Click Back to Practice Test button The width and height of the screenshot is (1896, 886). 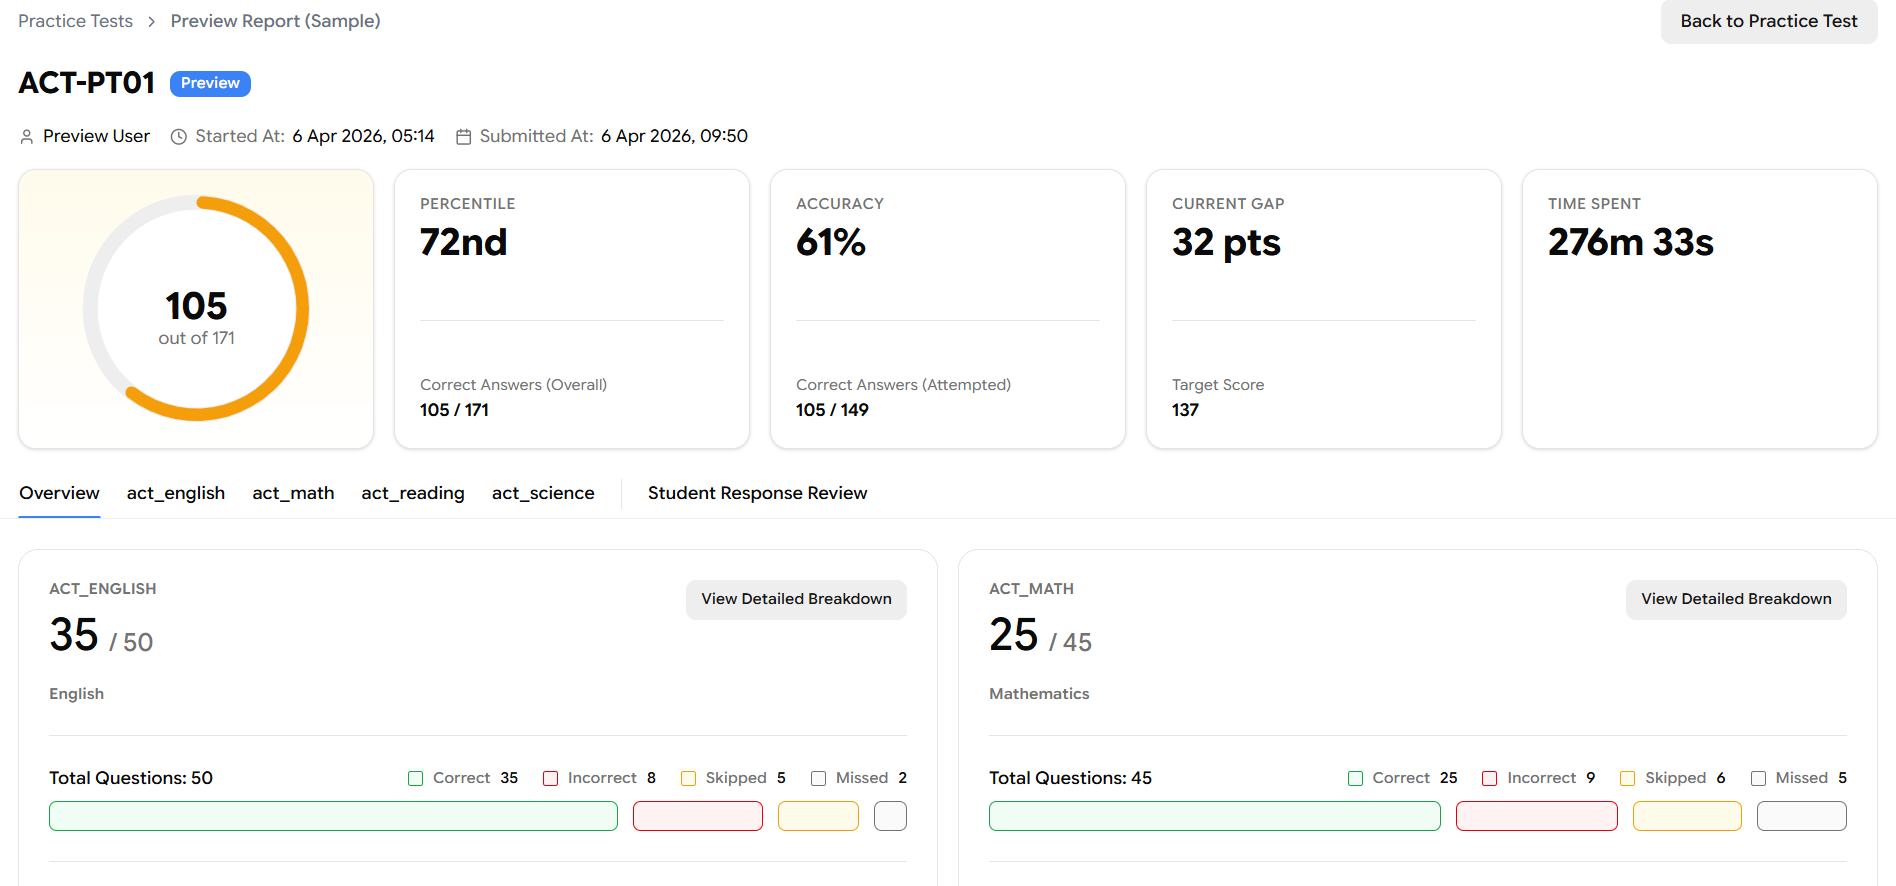tap(1768, 21)
